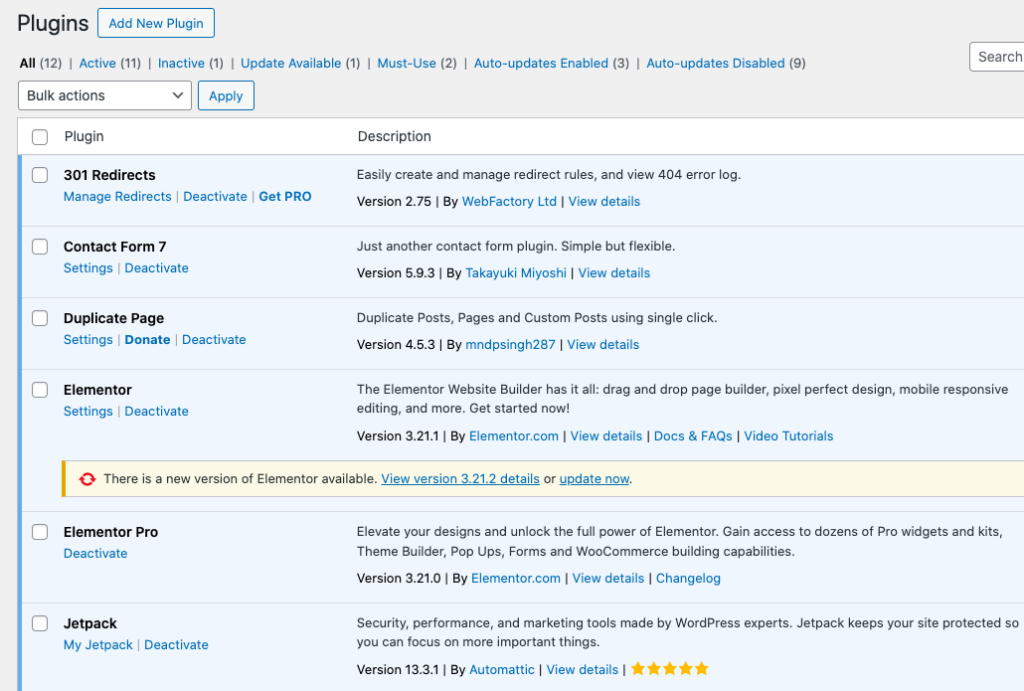View details for Contact Form 7

tap(614, 273)
